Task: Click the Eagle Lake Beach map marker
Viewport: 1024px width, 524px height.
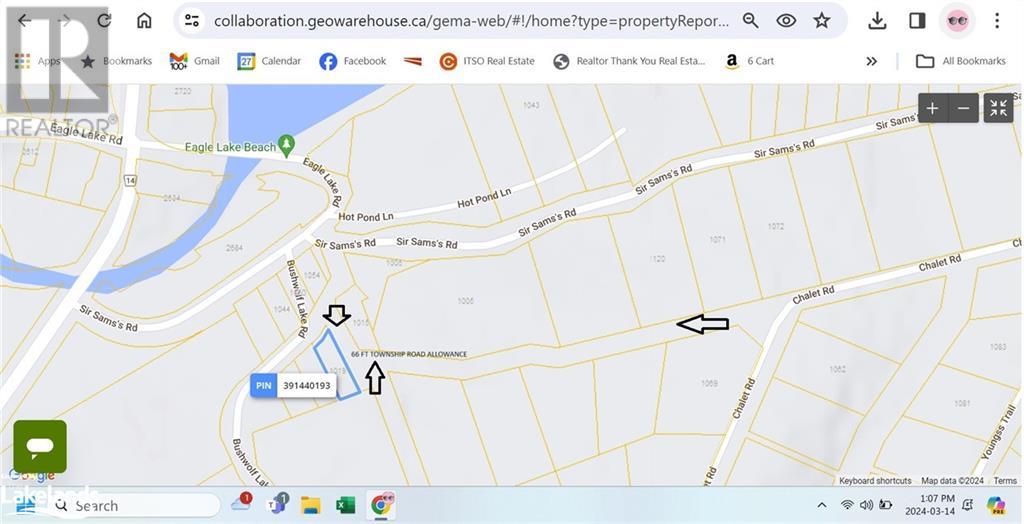Action: pyautogui.click(x=287, y=146)
